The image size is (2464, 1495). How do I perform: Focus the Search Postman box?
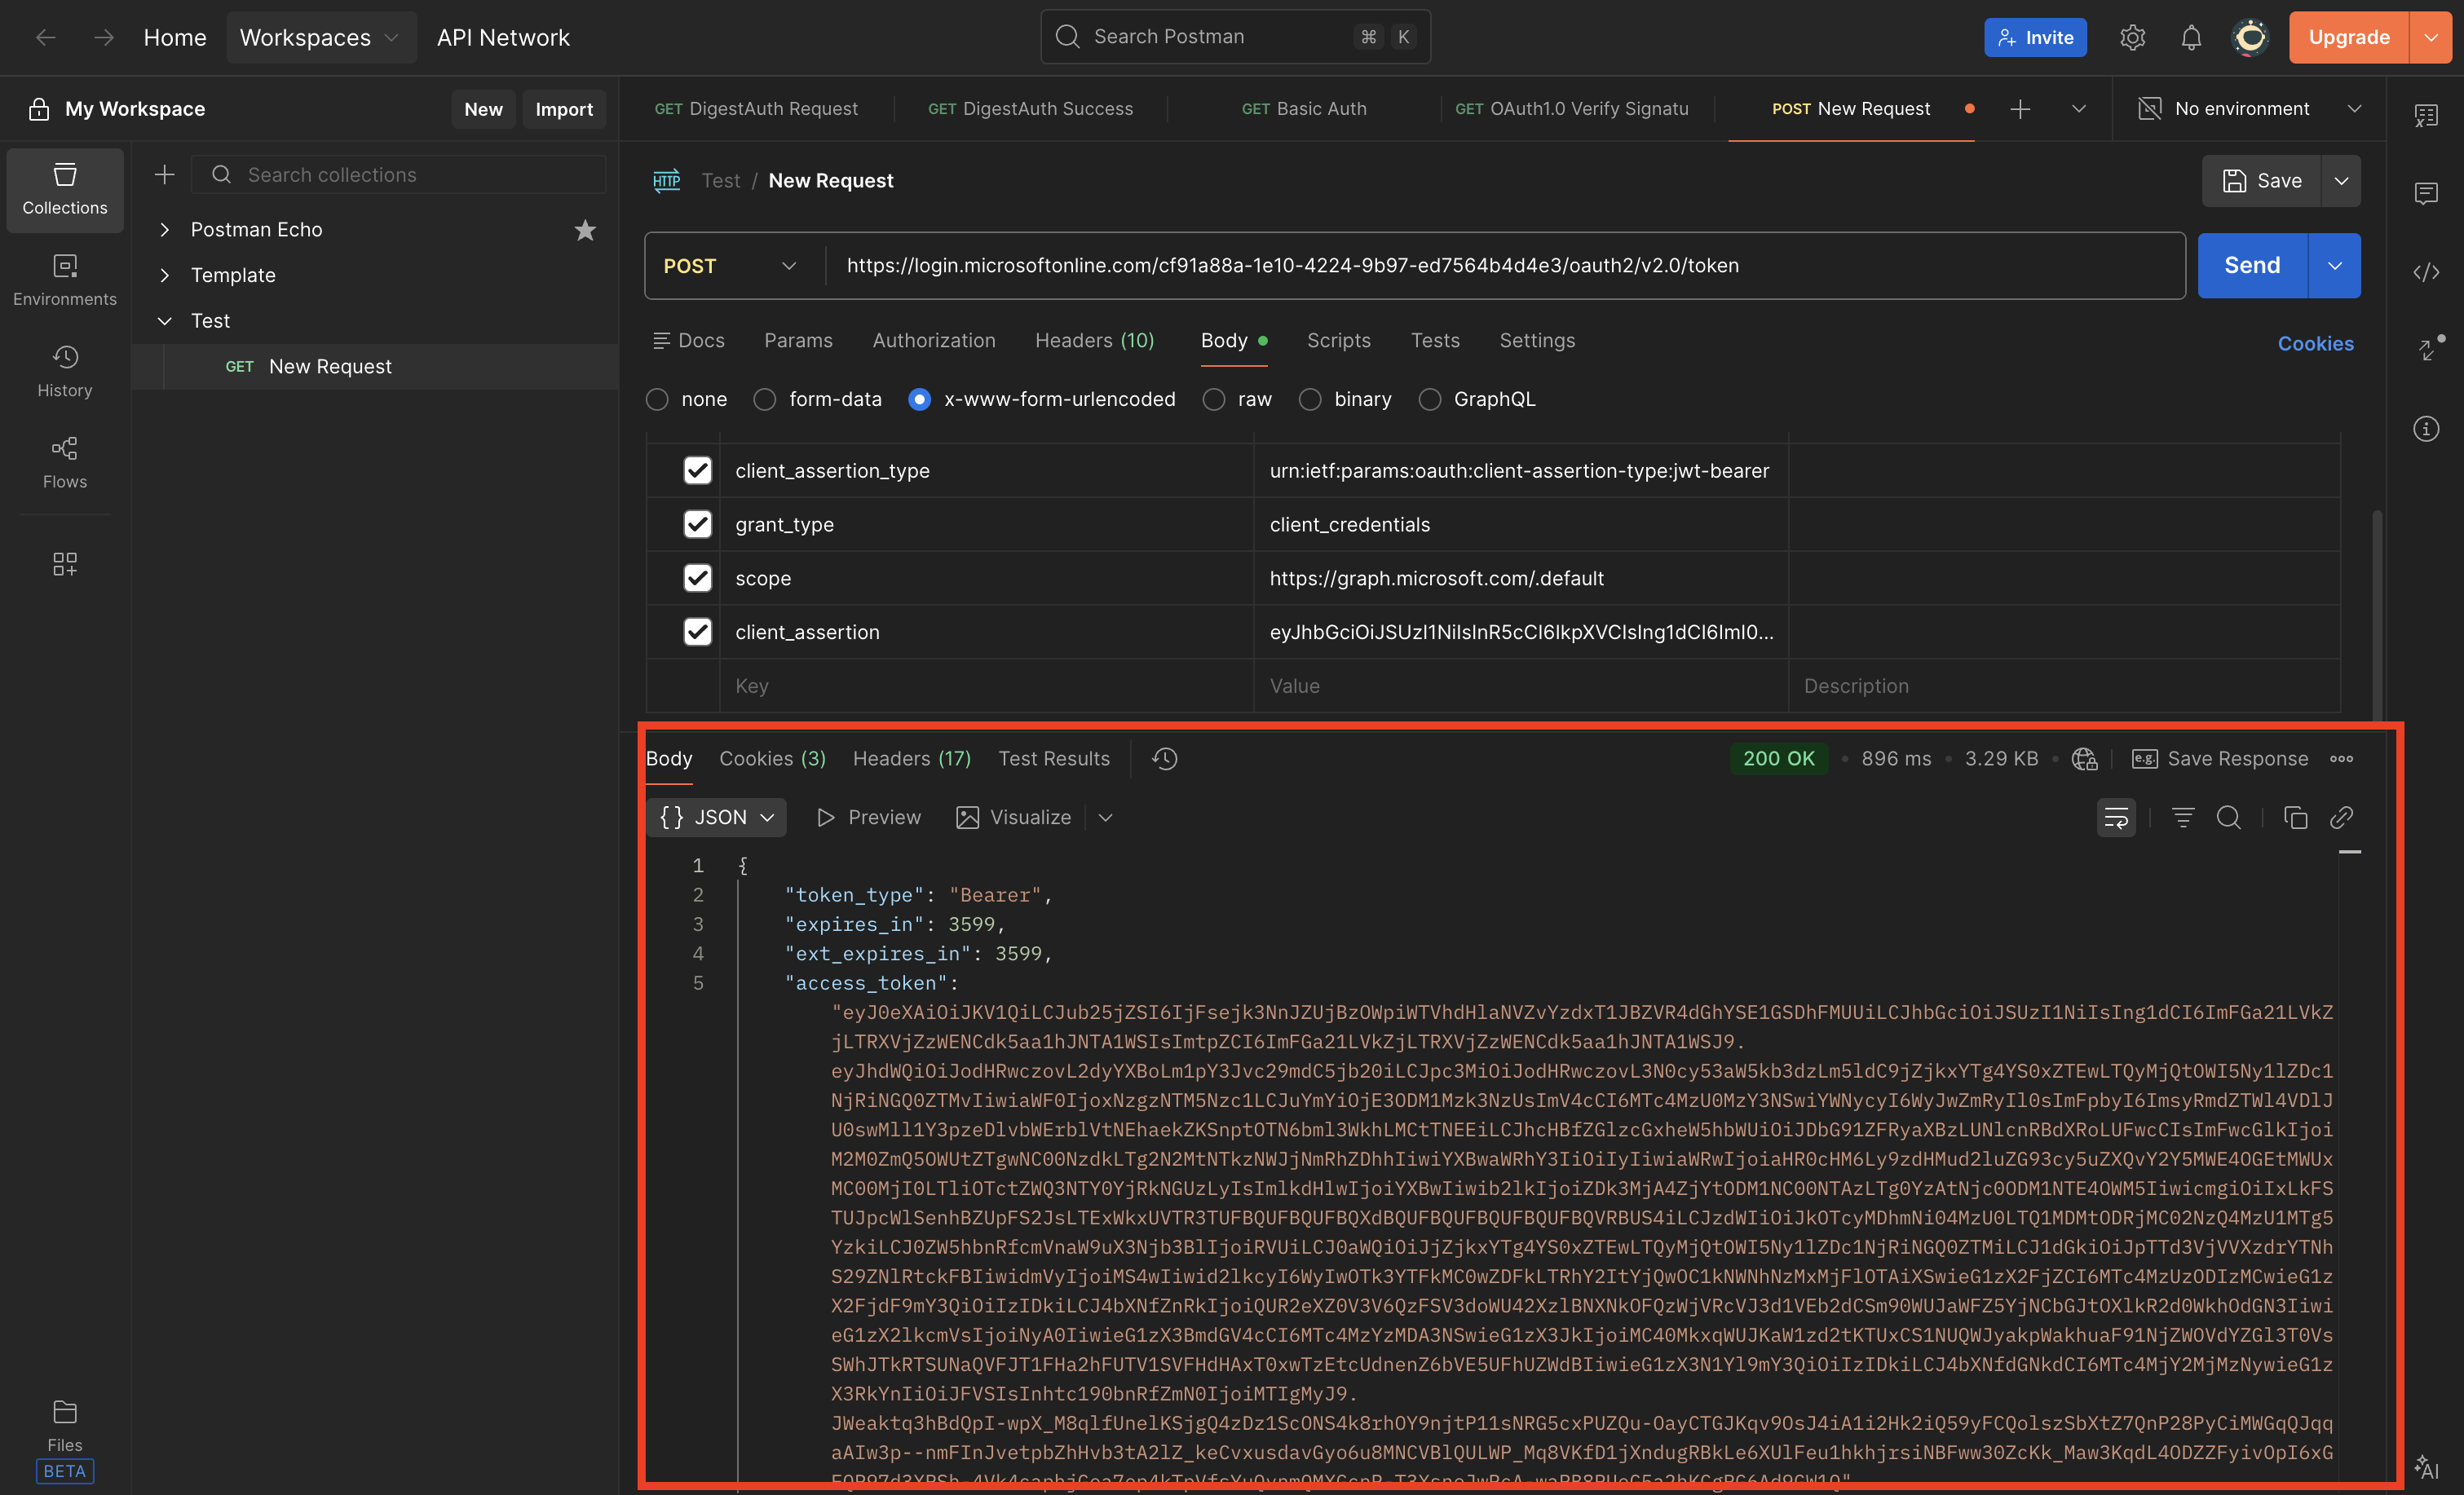[1235, 37]
